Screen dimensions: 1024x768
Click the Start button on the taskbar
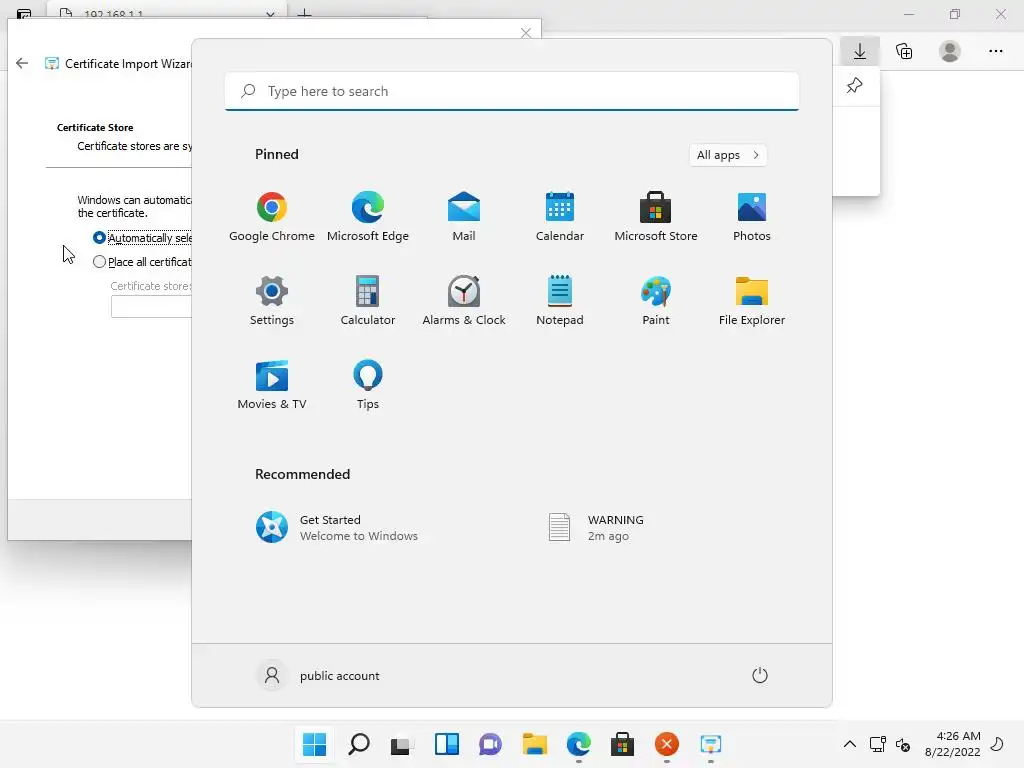point(314,744)
